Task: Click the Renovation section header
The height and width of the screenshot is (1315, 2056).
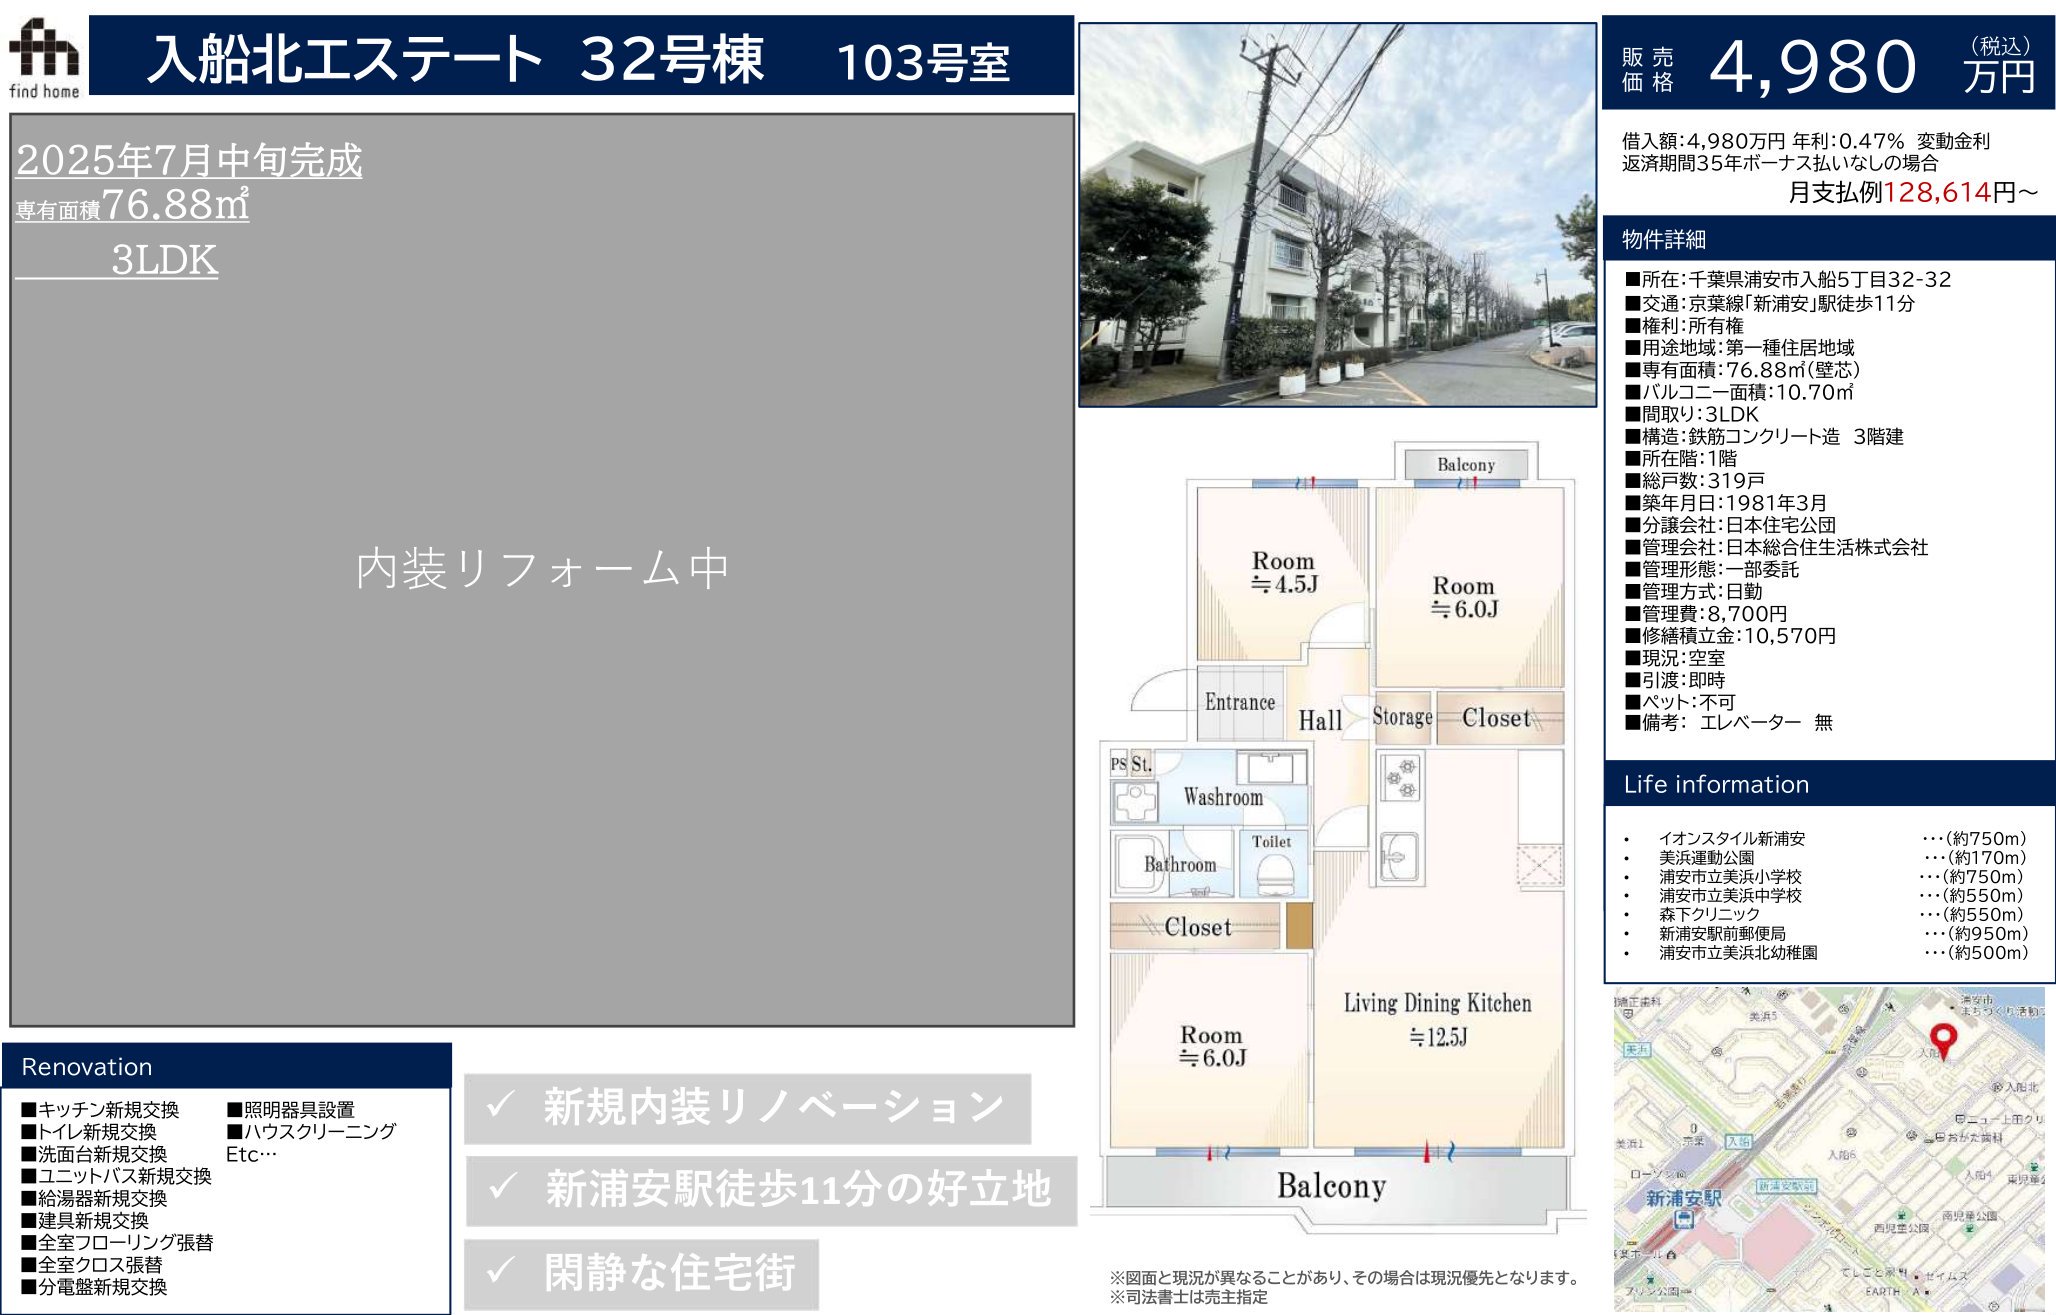Action: [227, 1066]
